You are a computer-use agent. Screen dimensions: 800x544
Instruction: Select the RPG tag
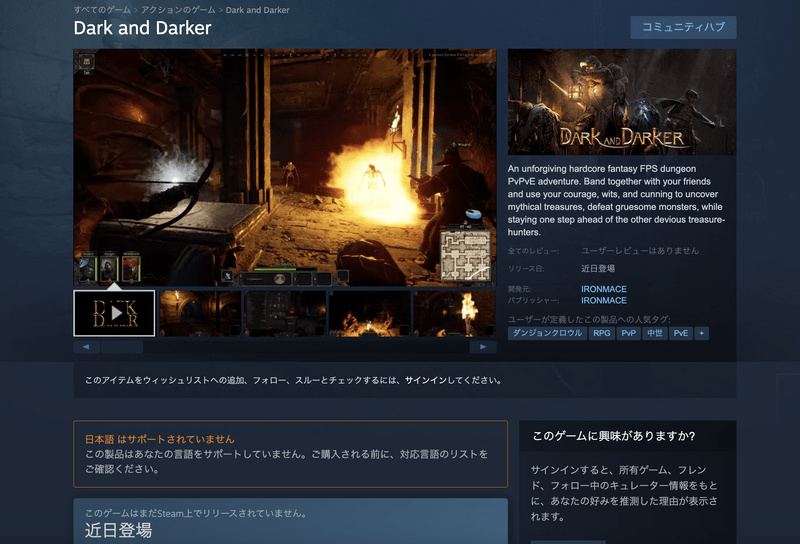coord(602,333)
